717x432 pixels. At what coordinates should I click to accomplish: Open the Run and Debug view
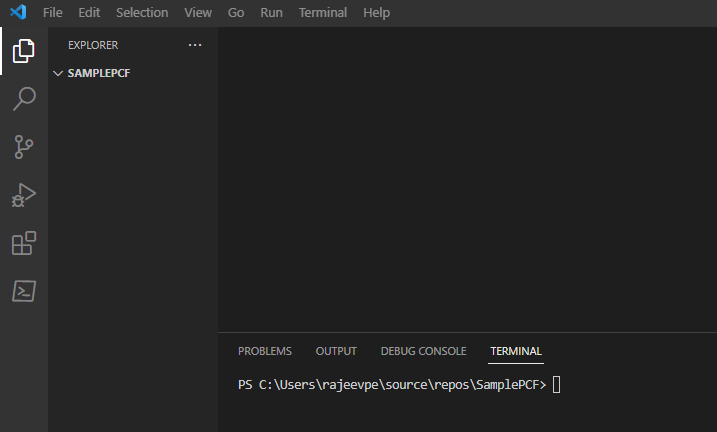[24, 194]
